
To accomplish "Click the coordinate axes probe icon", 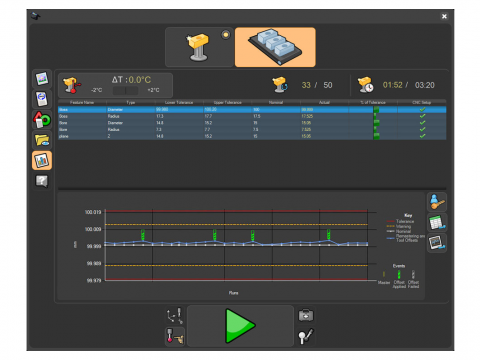I will pyautogui.click(x=175, y=316).
